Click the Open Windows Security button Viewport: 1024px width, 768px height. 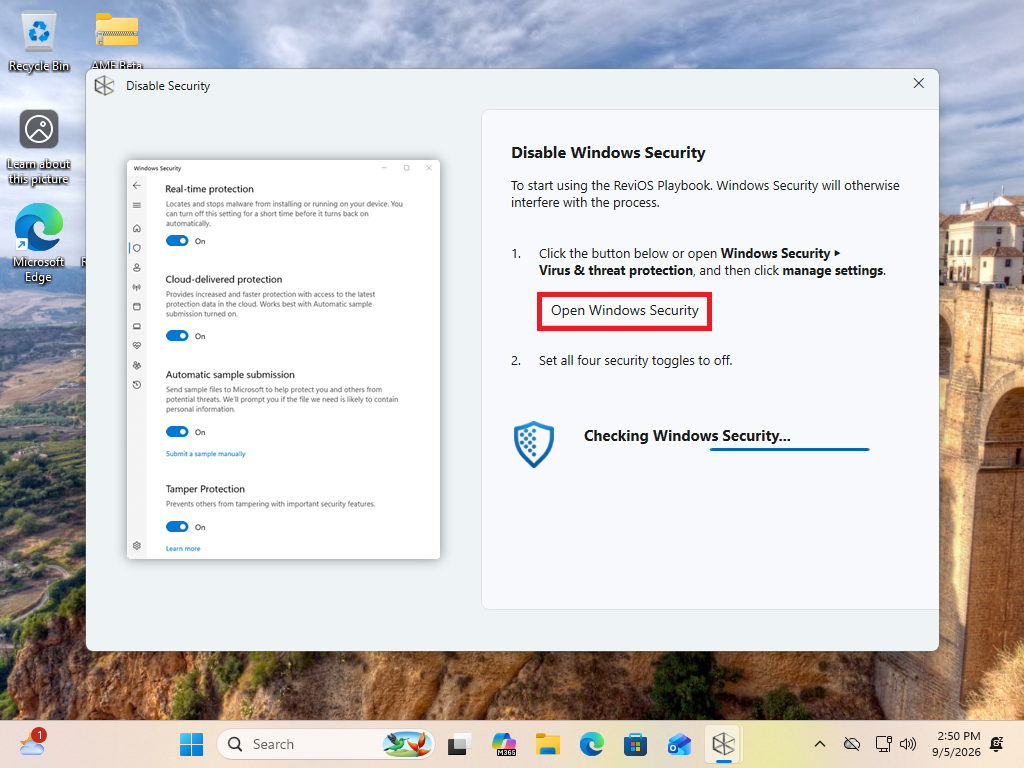pos(624,311)
